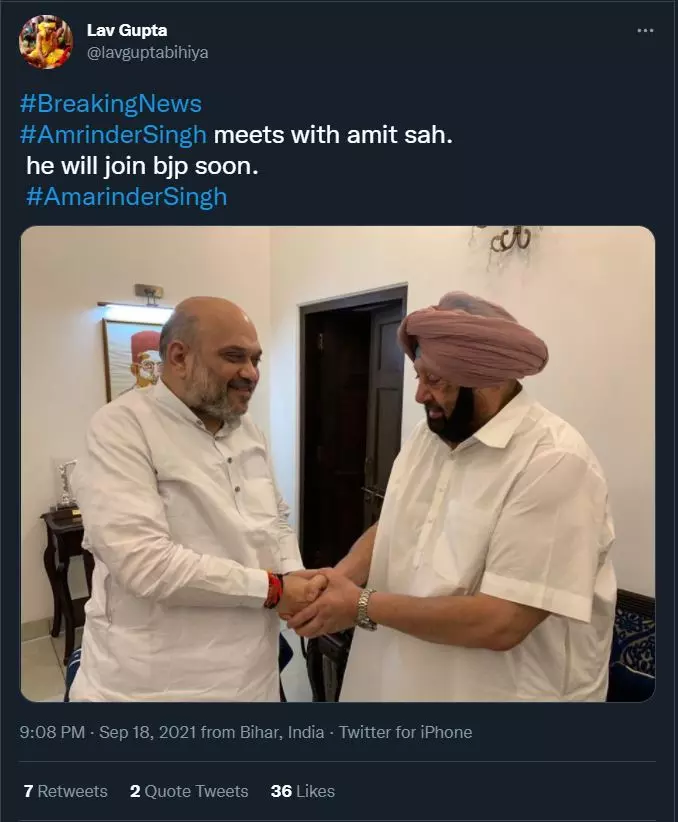
Task: Show the 2 Quote Tweets
Action: pos(189,791)
